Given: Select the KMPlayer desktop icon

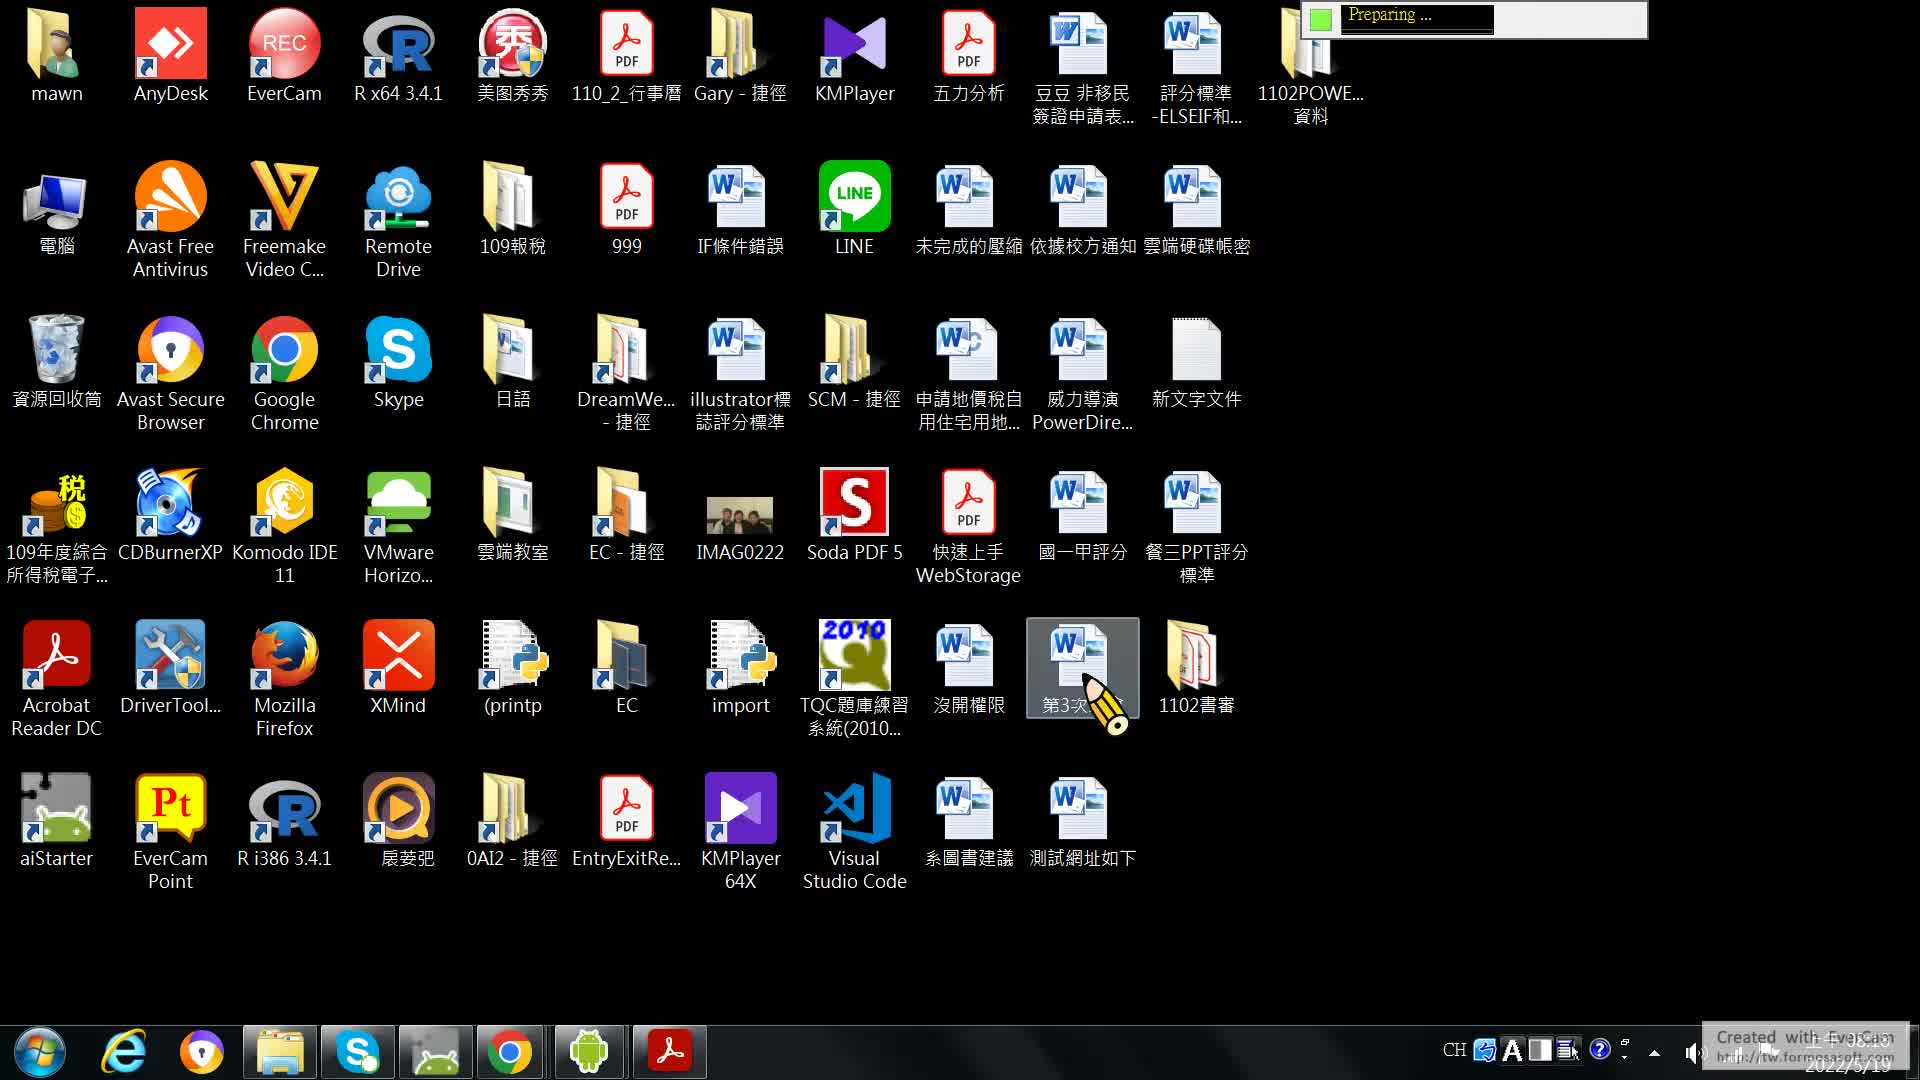Looking at the screenshot, I should [x=854, y=56].
